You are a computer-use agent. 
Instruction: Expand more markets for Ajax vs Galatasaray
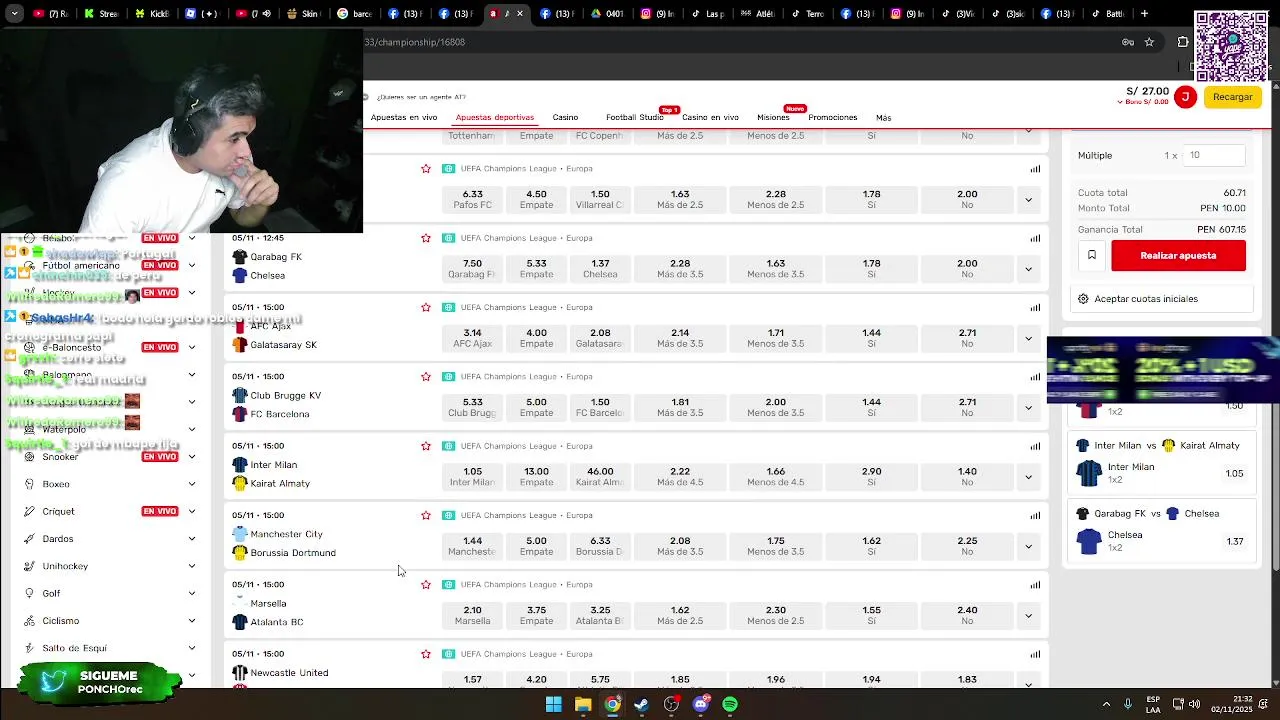(x=1028, y=338)
